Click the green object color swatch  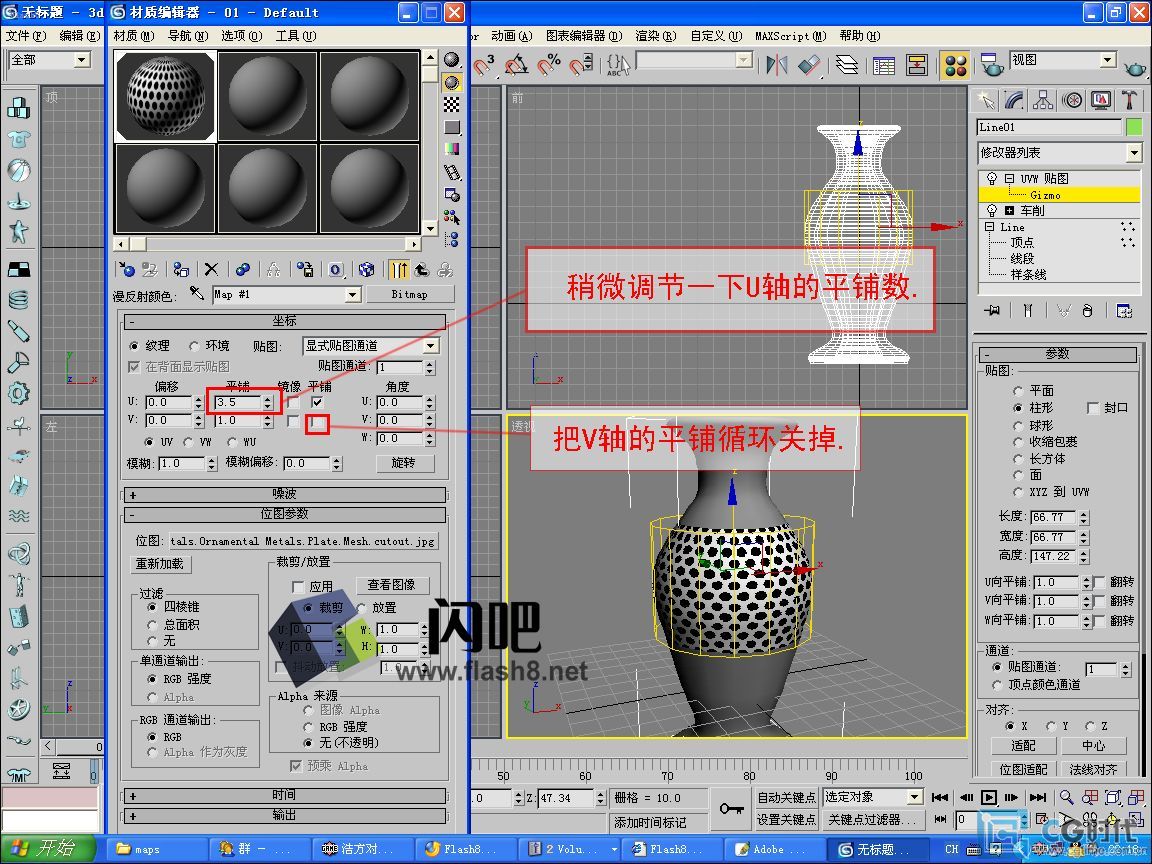click(x=1133, y=127)
